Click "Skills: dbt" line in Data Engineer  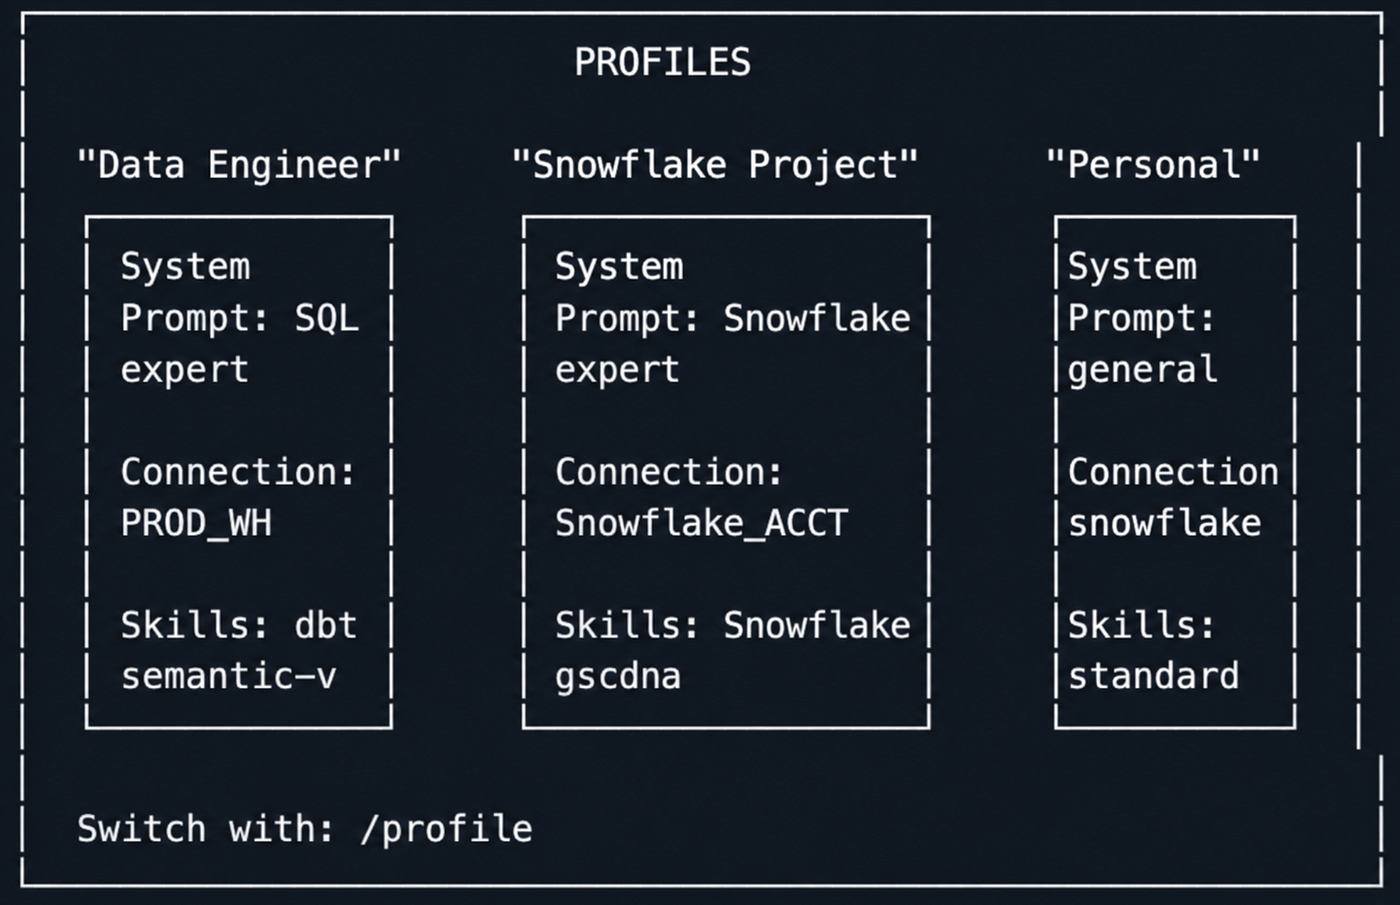pyautogui.click(x=239, y=626)
